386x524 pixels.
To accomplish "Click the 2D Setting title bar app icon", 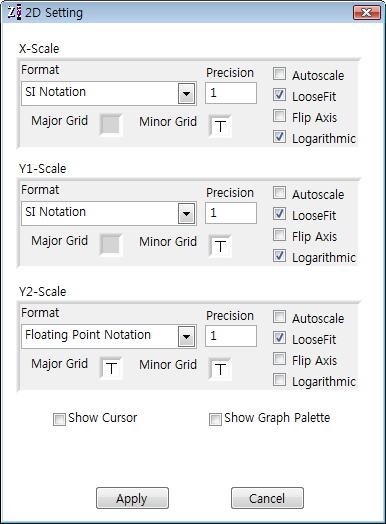I will click(14, 12).
